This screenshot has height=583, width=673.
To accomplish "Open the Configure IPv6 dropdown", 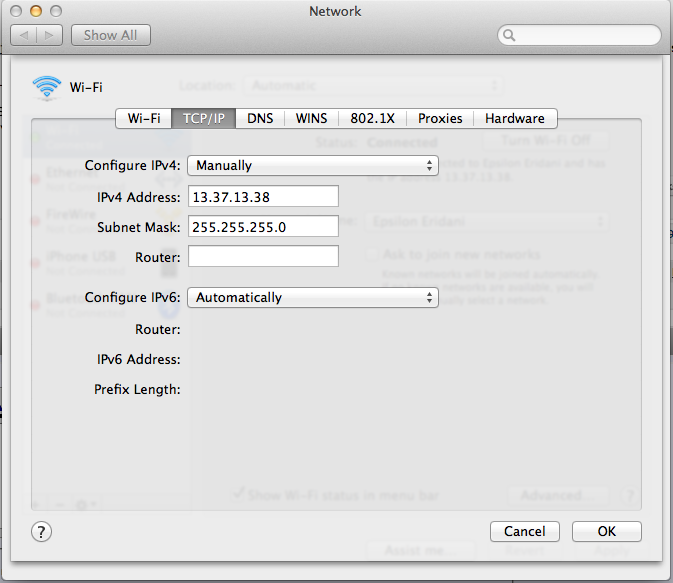I will (313, 297).
